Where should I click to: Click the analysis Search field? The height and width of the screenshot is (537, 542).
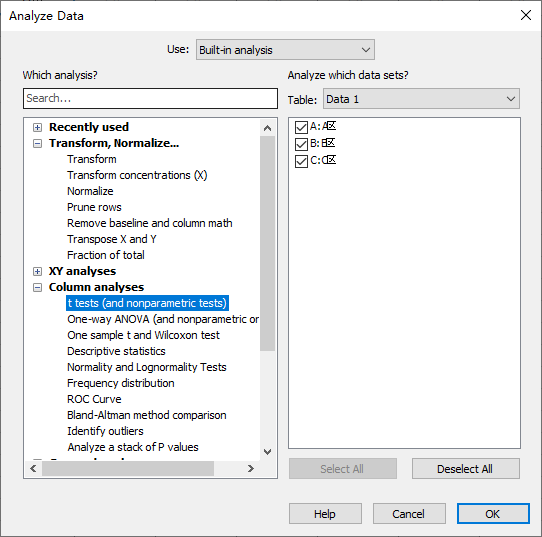[150, 98]
